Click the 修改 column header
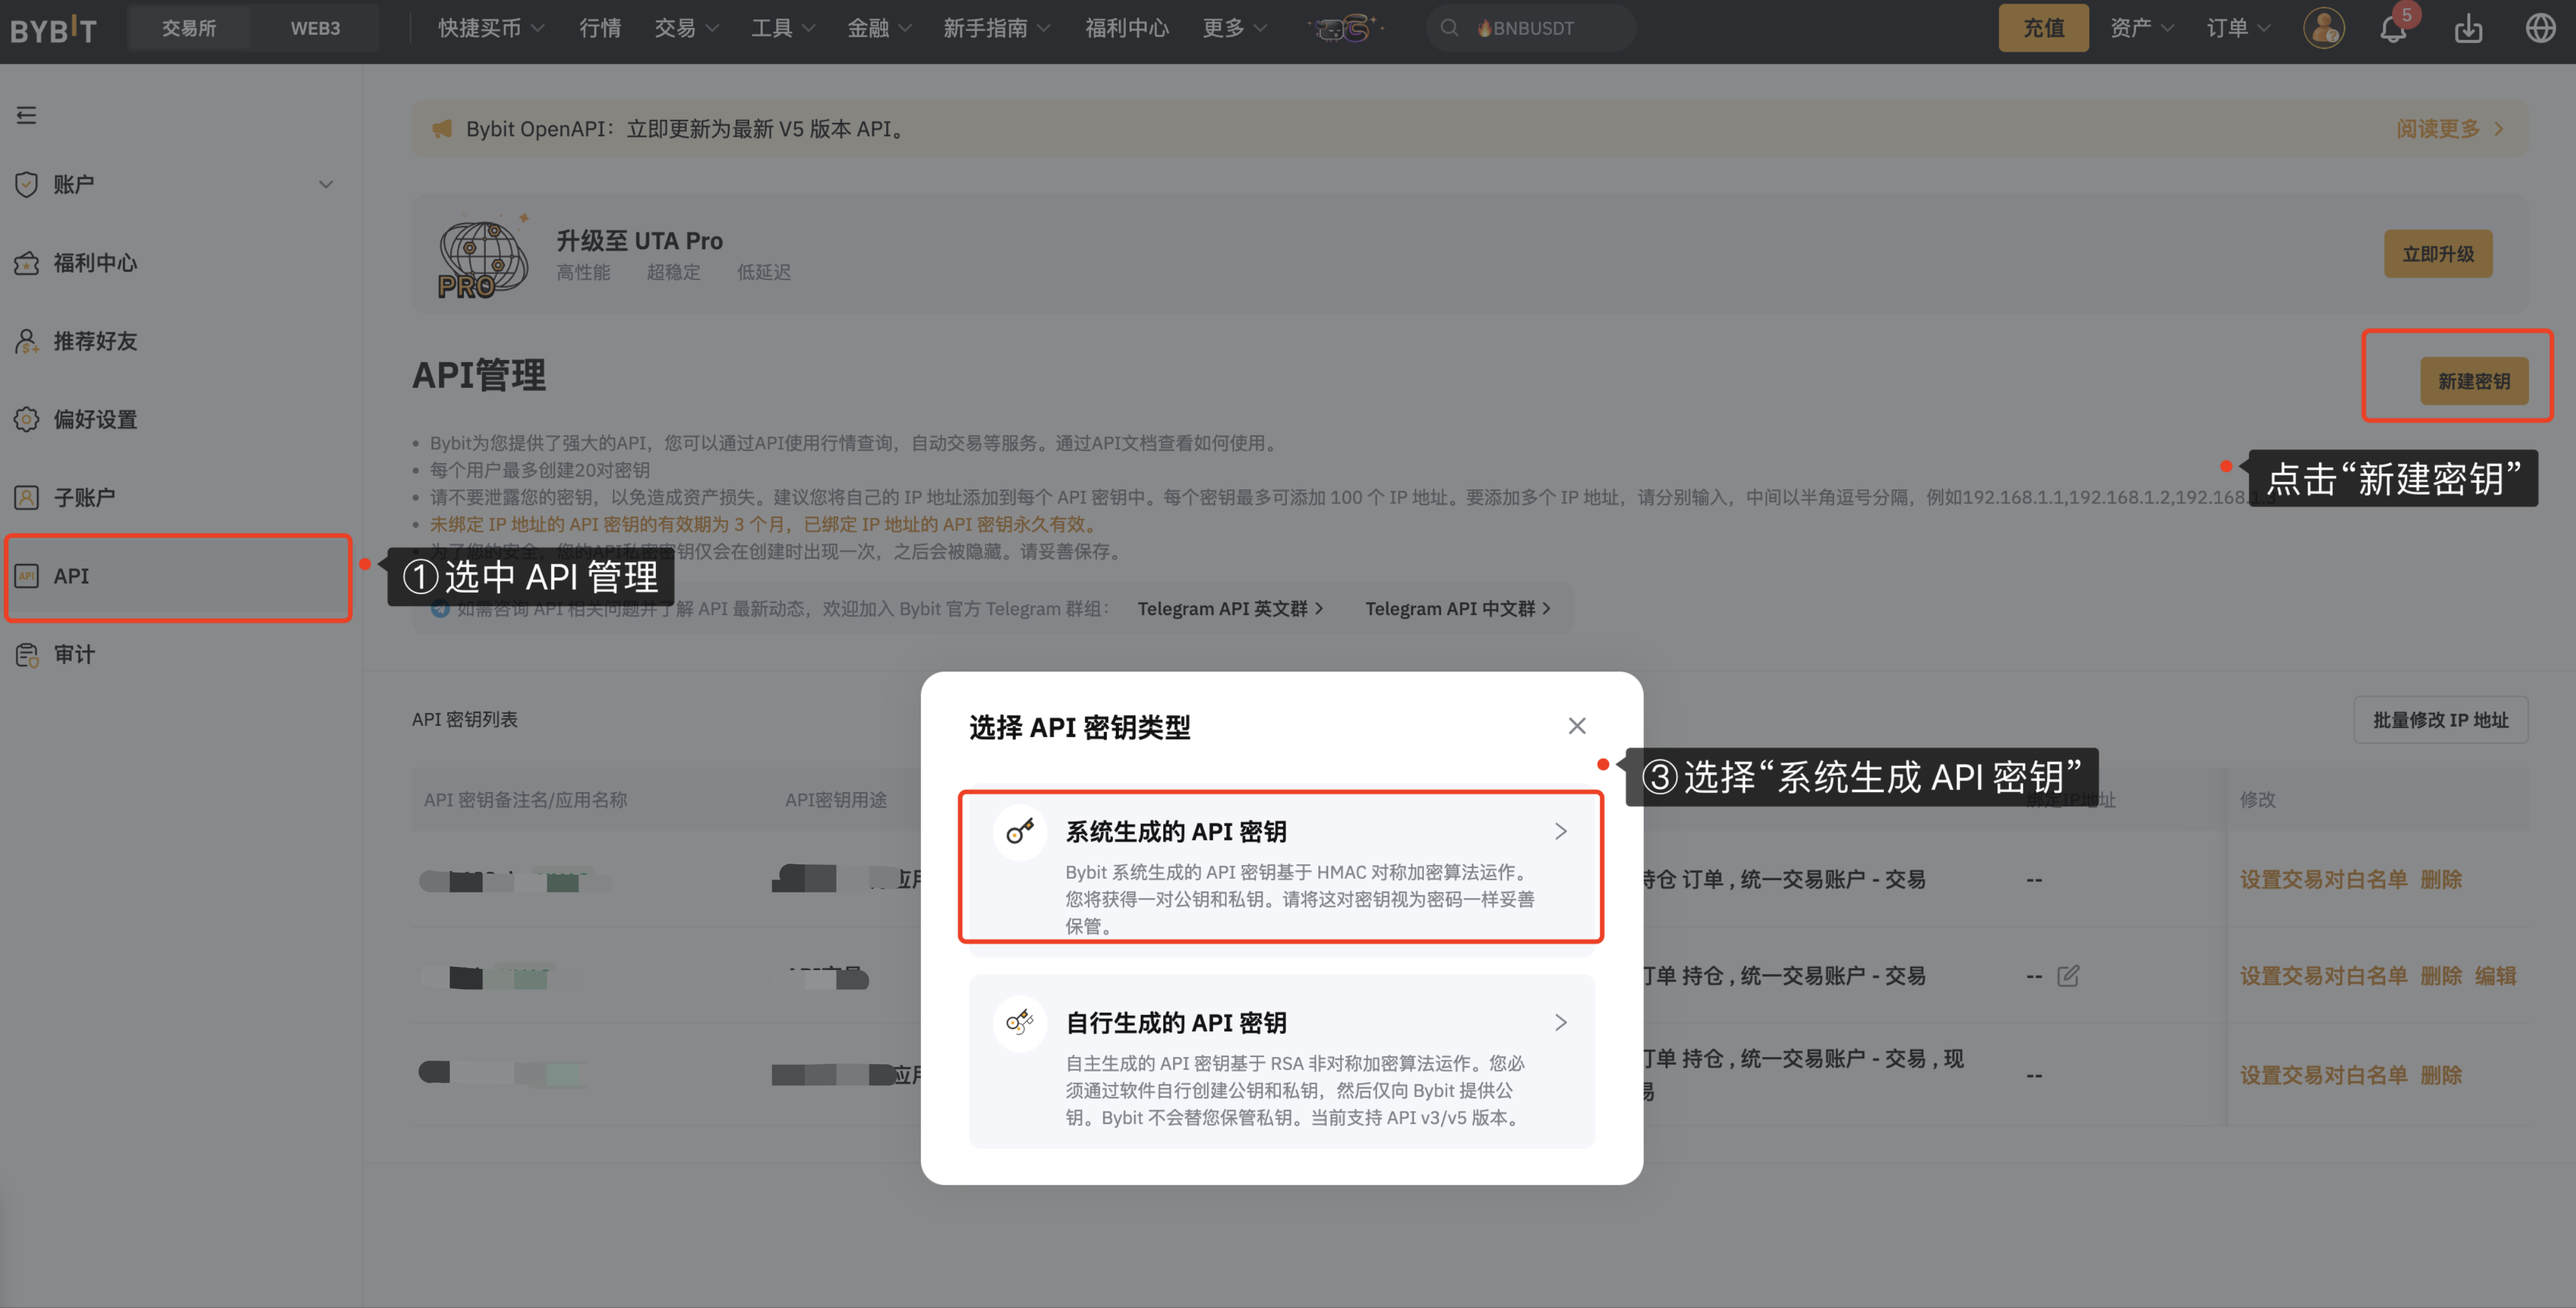2576x1308 pixels. tap(2257, 800)
